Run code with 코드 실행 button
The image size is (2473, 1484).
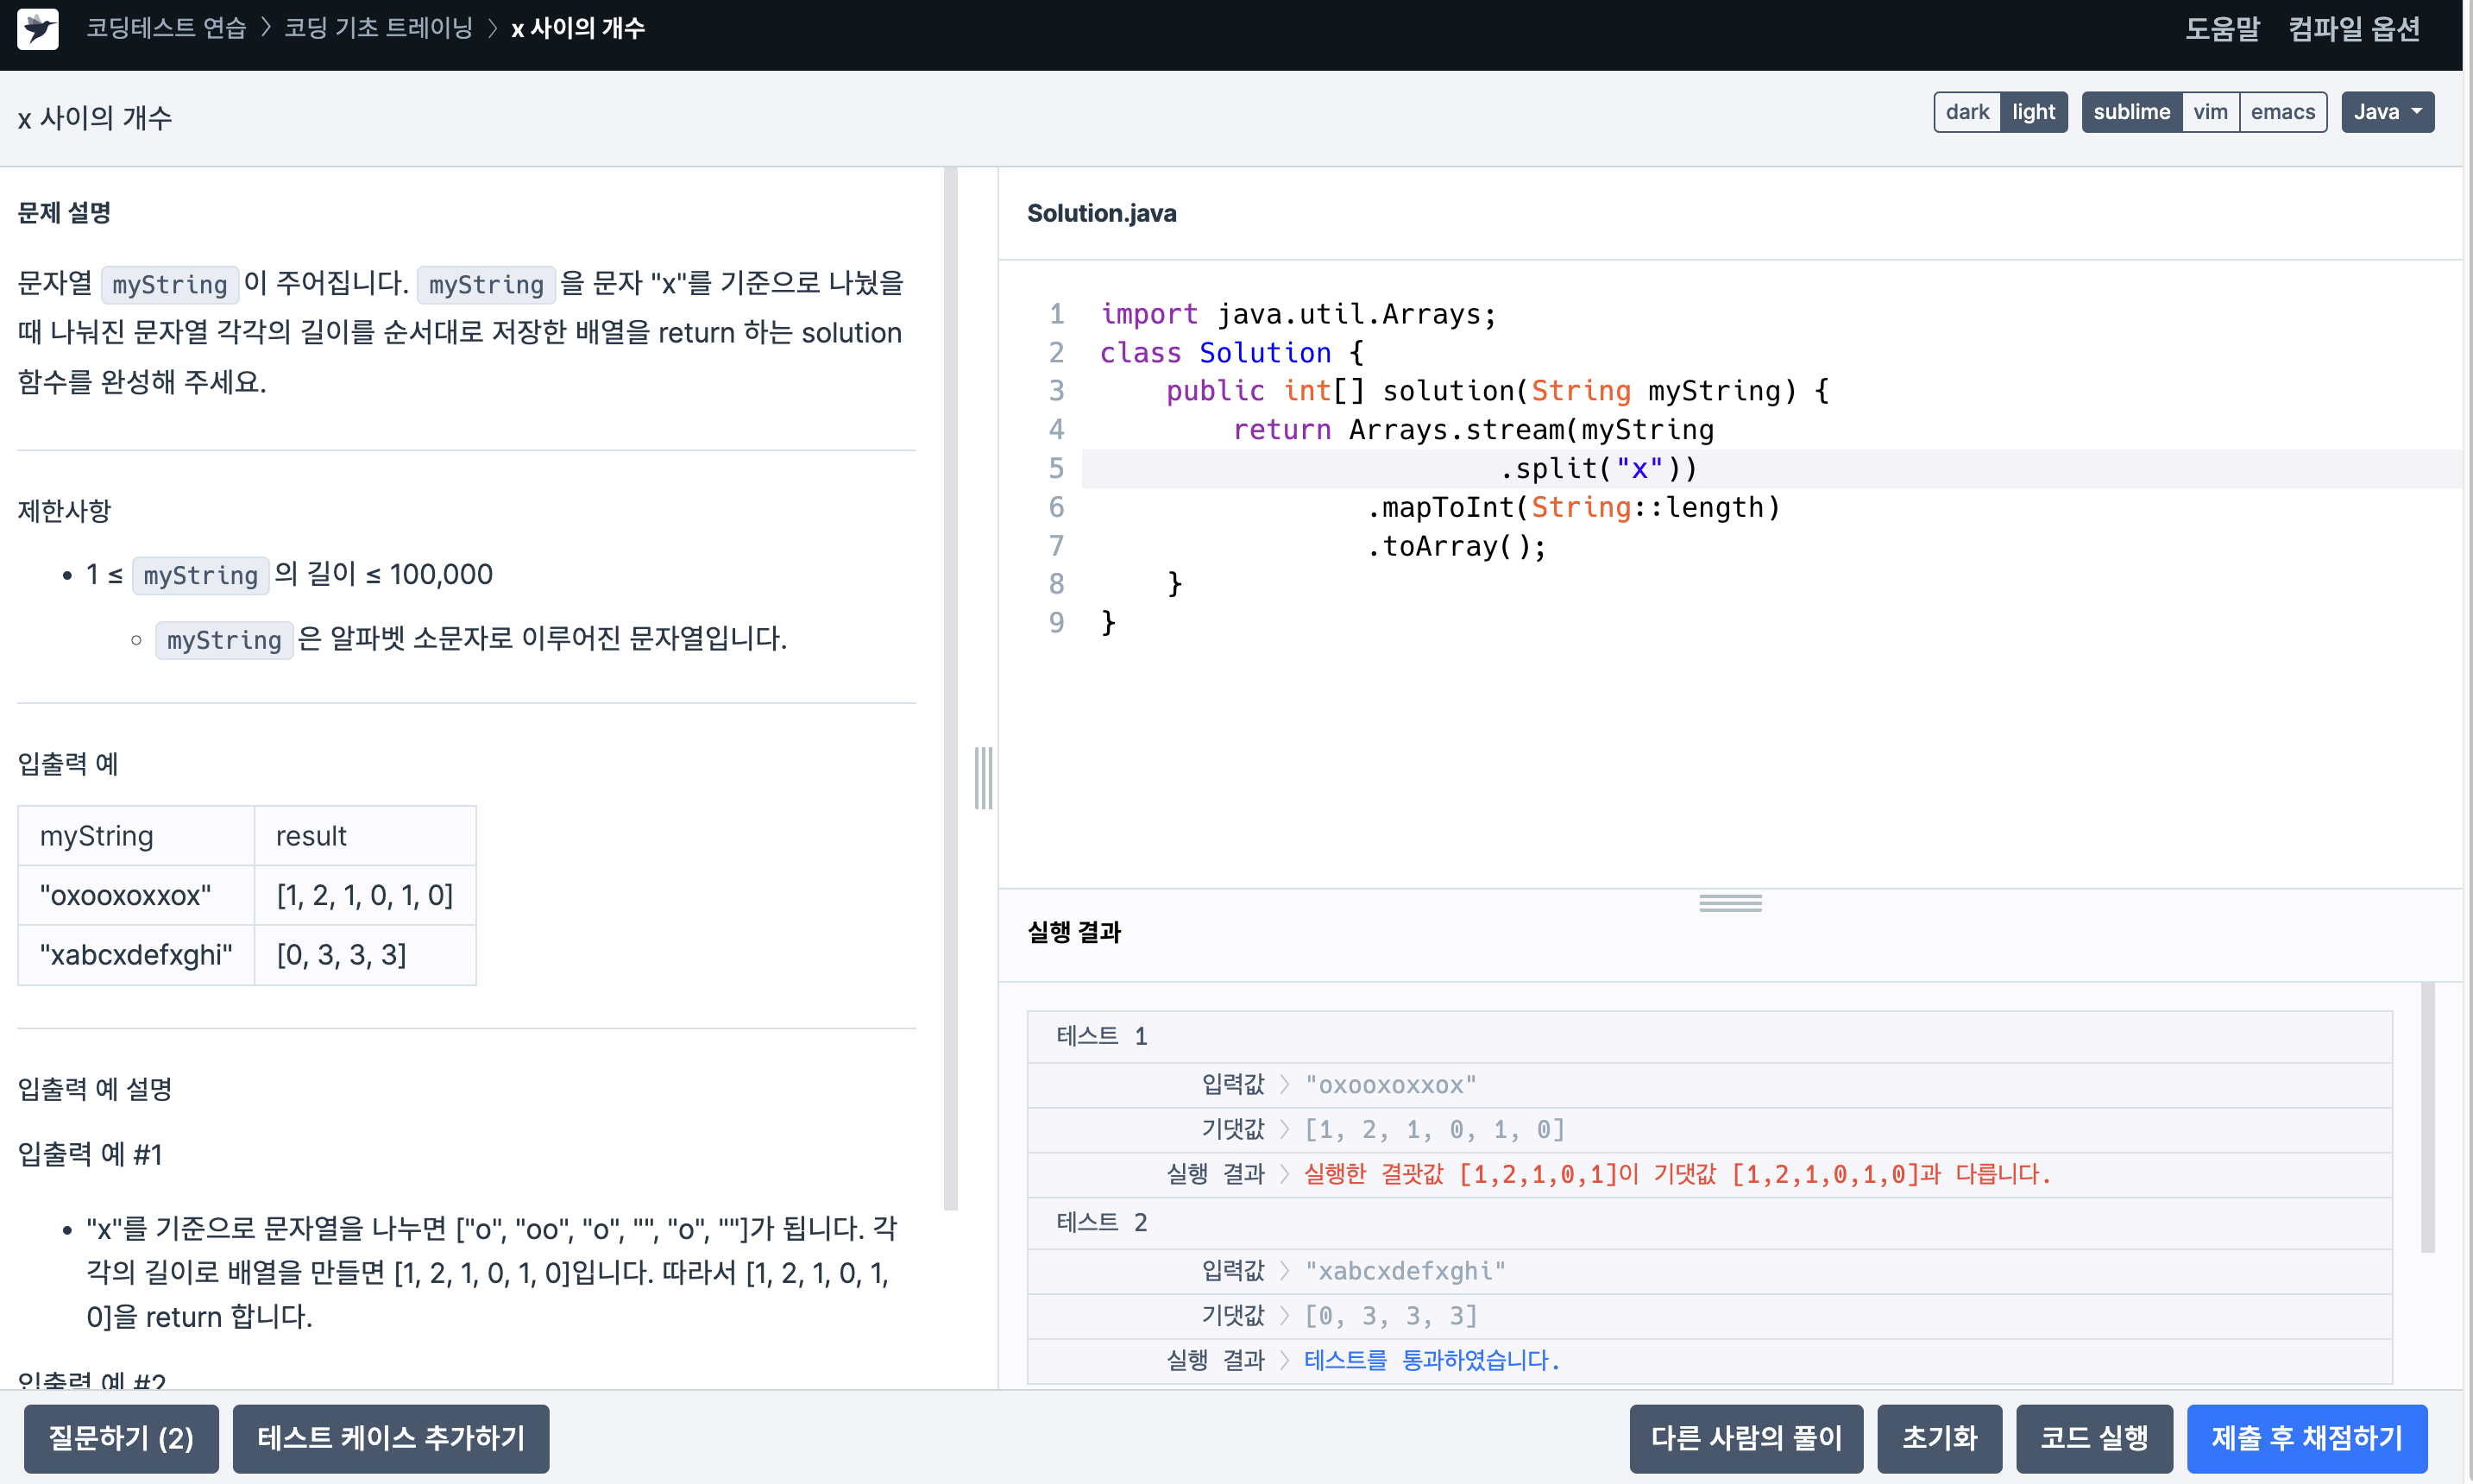coord(2094,1438)
